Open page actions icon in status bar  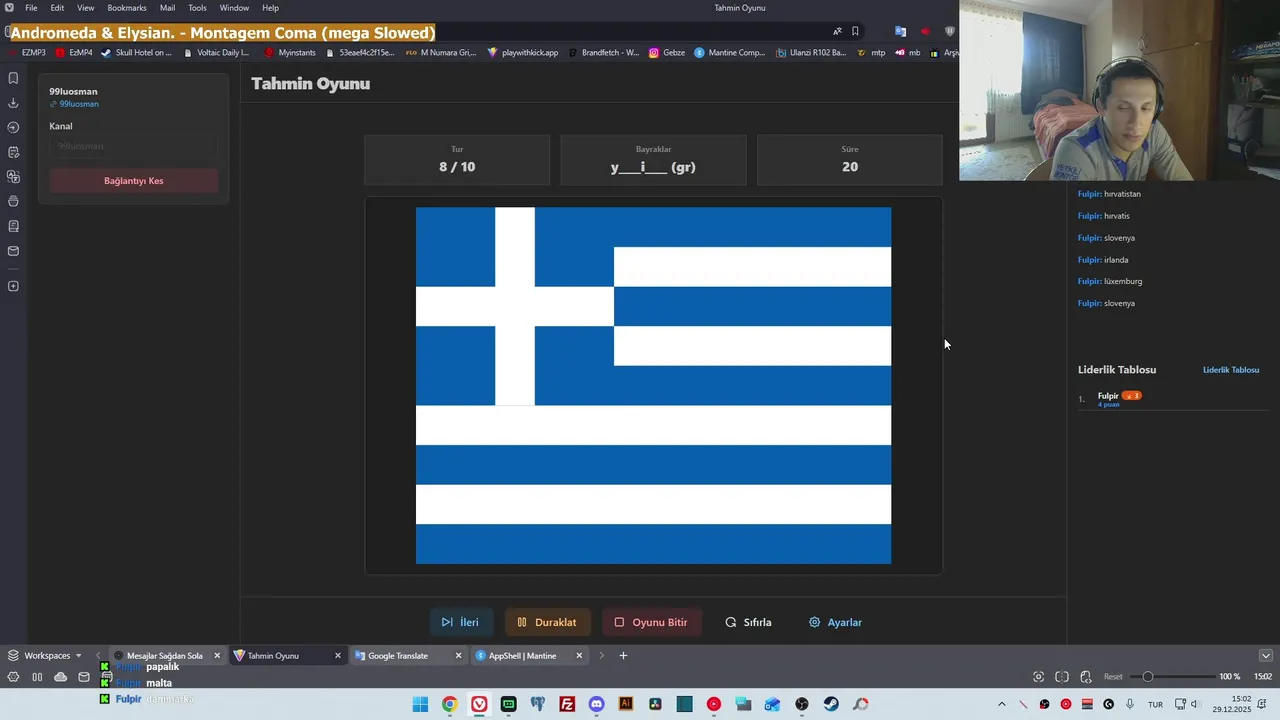click(1086, 677)
